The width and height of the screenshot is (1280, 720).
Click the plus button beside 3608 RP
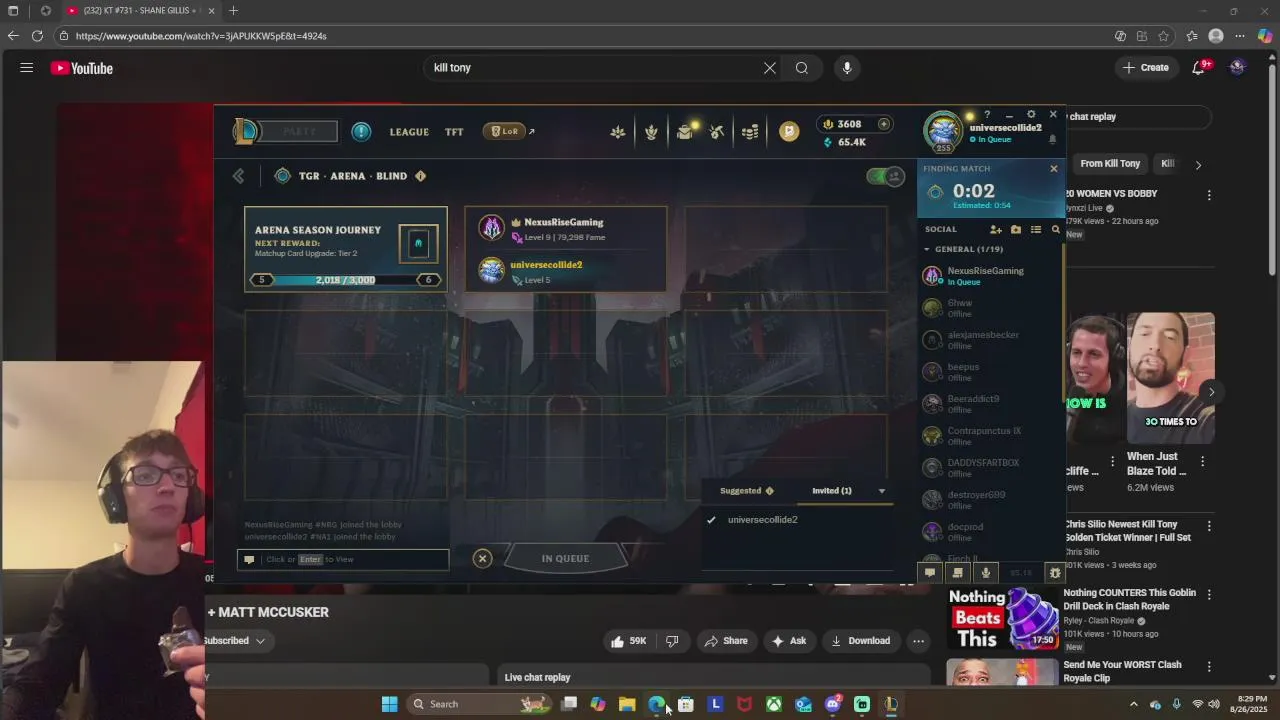click(x=884, y=124)
